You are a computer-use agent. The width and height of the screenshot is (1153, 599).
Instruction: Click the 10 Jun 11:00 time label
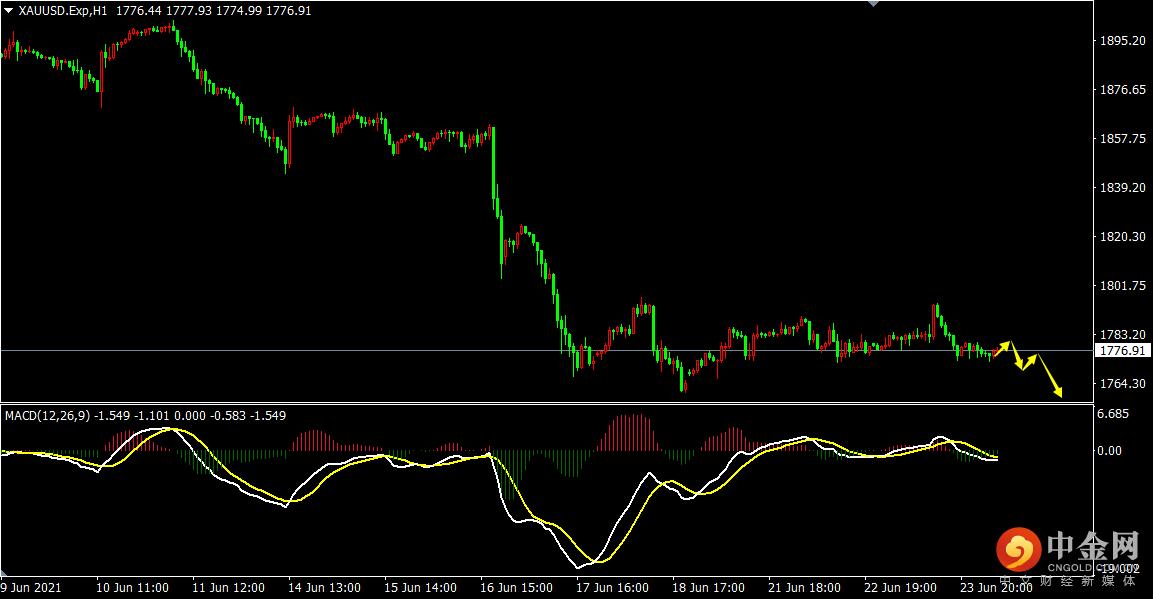[132, 588]
